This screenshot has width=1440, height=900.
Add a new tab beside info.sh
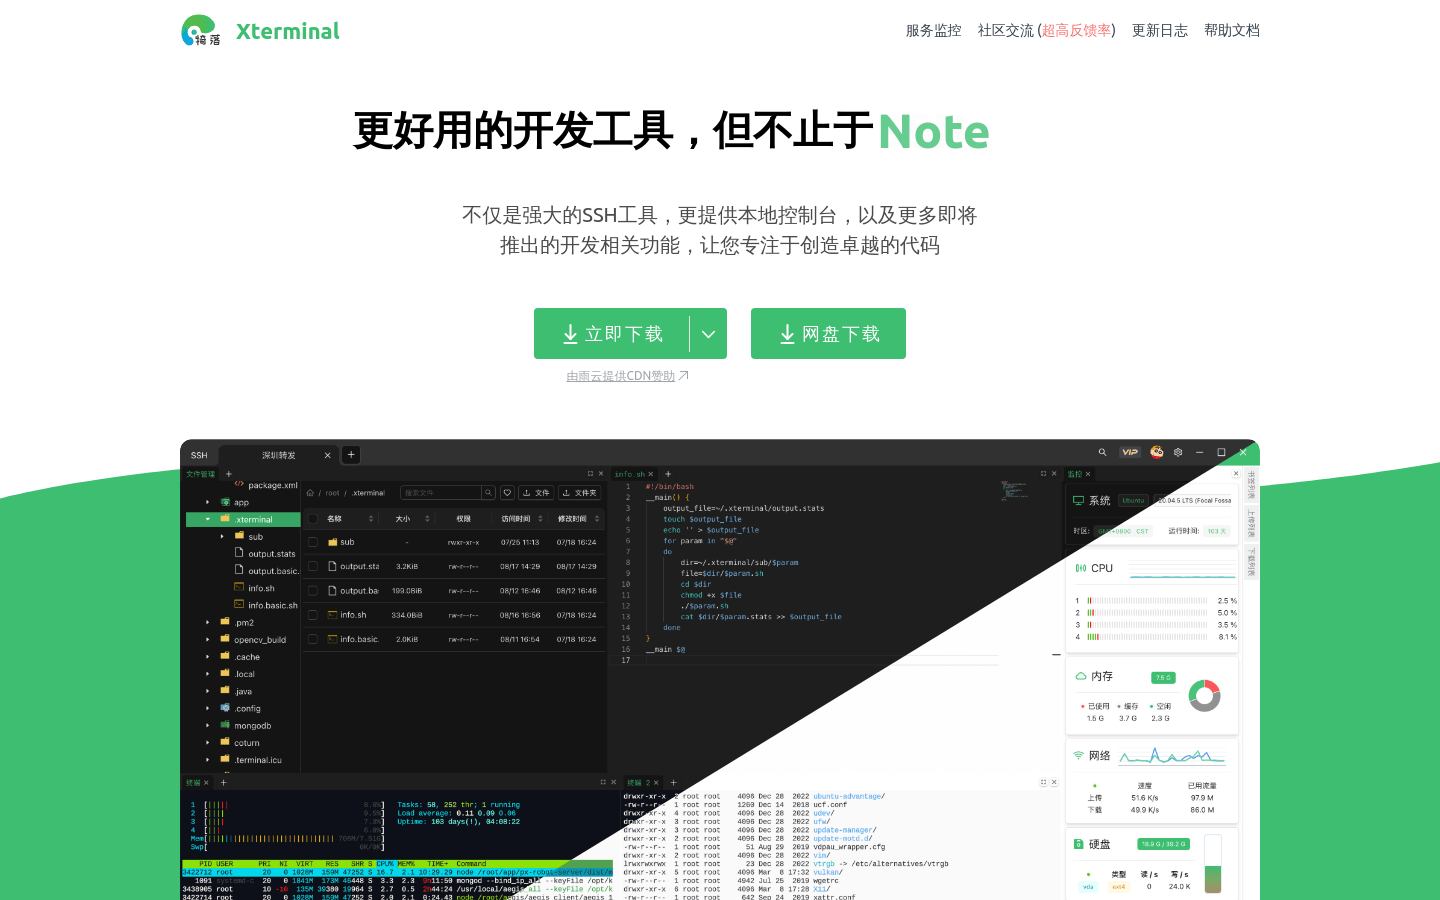coord(668,474)
